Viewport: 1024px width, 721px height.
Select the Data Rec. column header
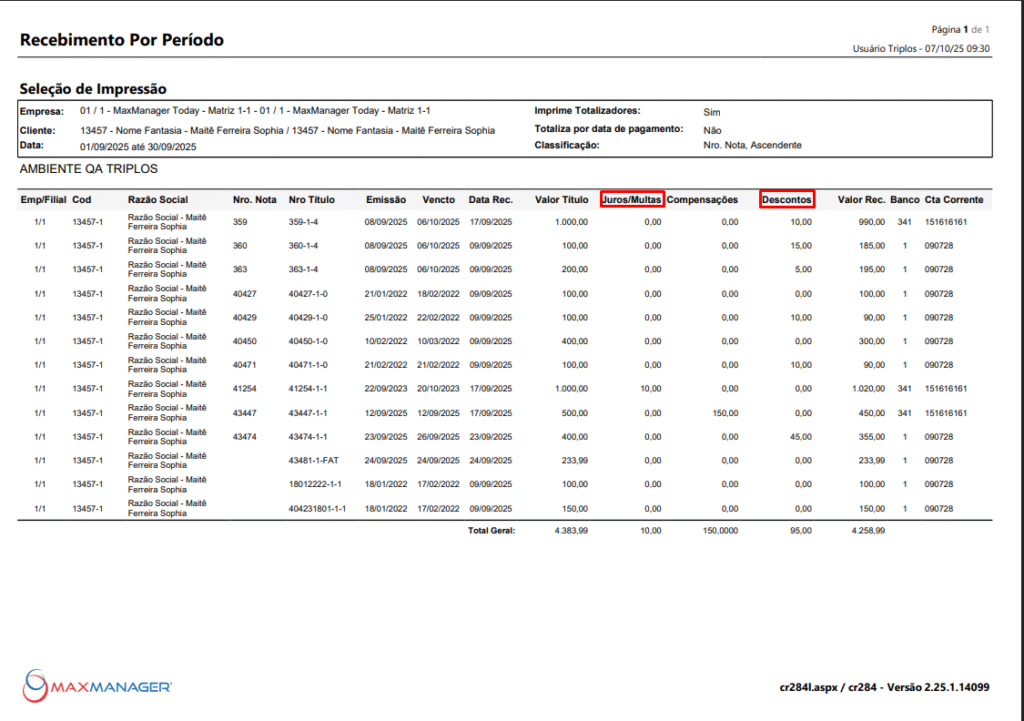tap(490, 200)
